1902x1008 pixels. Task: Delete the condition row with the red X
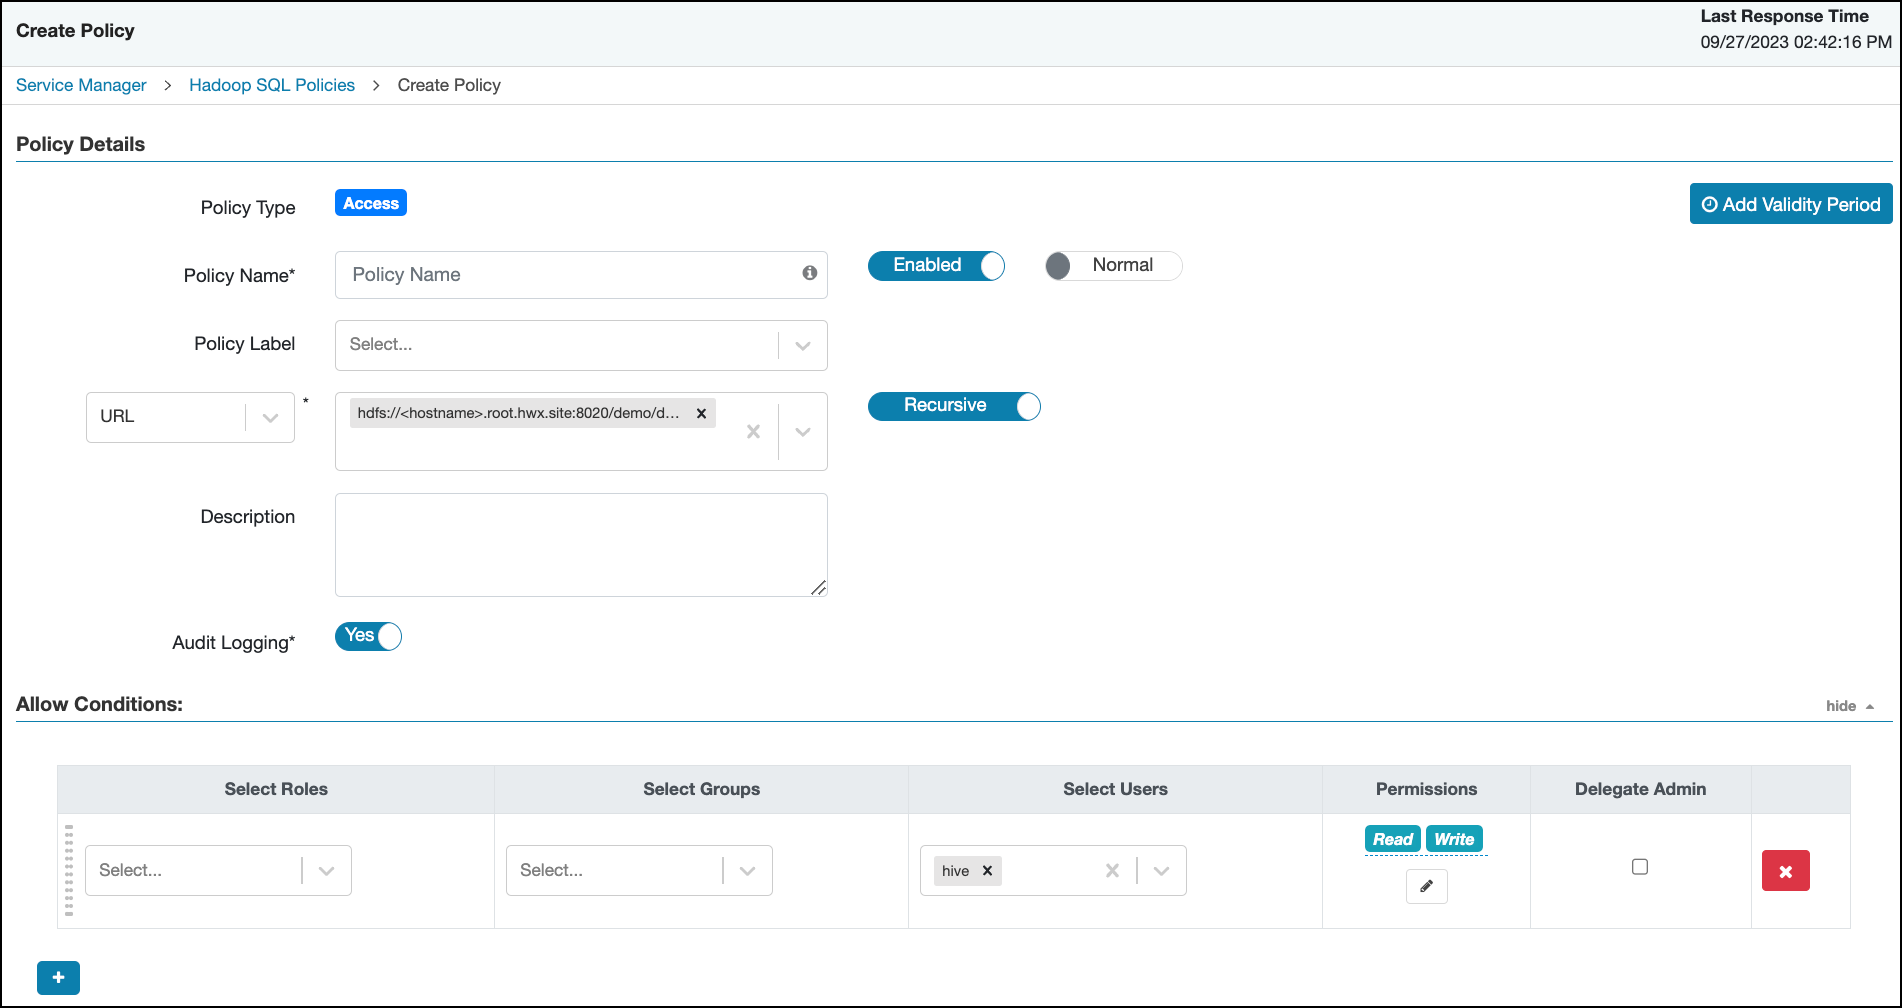pyautogui.click(x=1786, y=870)
